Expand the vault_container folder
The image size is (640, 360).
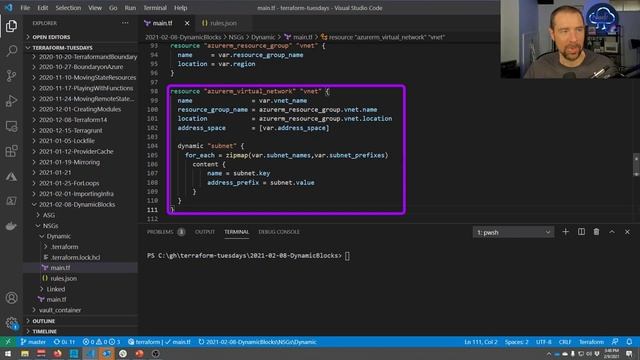pos(81,310)
